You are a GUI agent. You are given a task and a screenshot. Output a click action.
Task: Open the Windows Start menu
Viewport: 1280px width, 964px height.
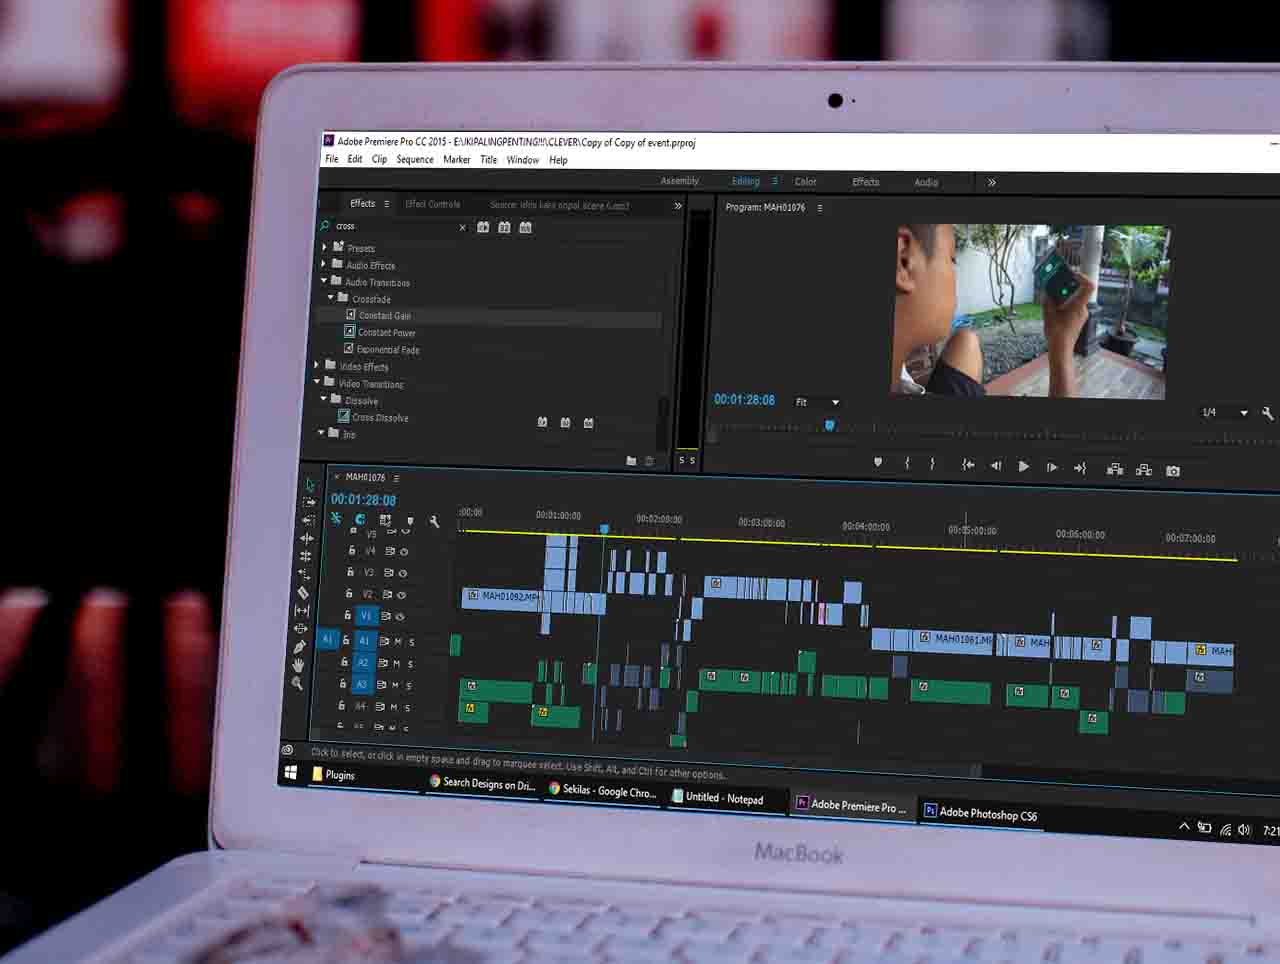[x=291, y=773]
